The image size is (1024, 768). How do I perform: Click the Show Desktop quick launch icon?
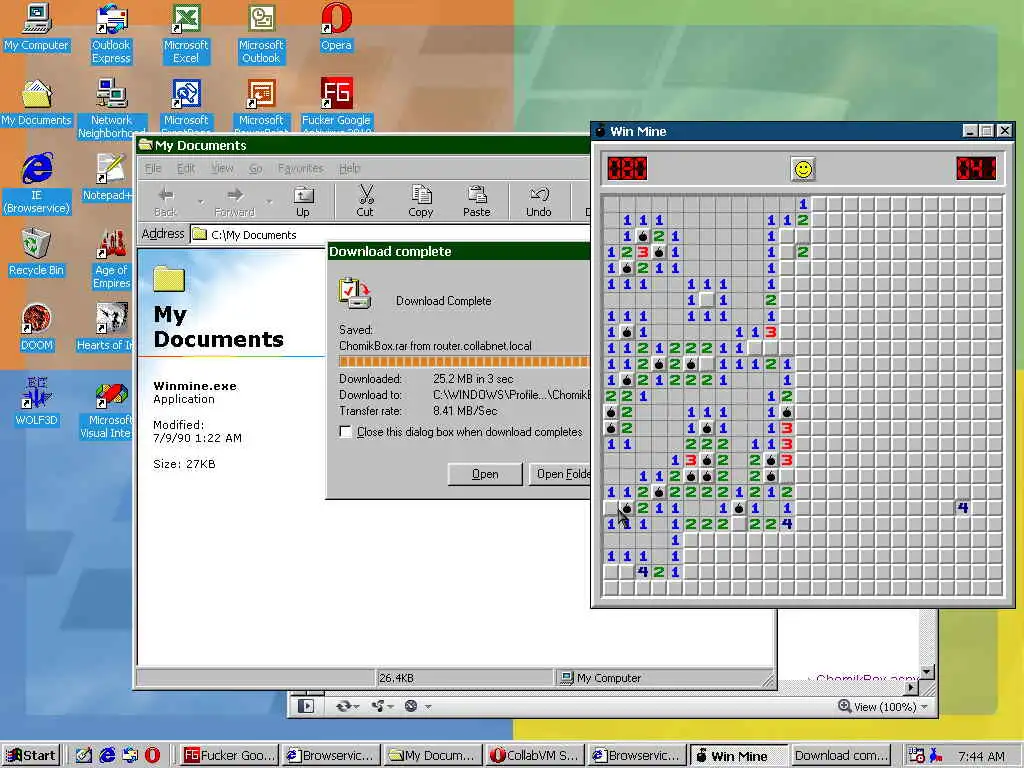[x=84, y=756]
